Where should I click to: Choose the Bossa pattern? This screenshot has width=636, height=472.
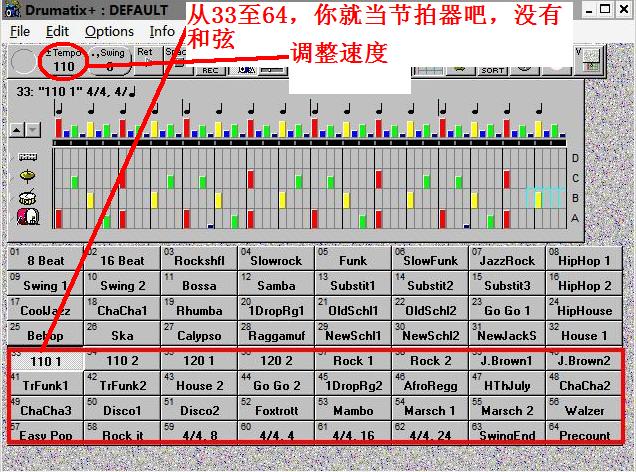tap(199, 283)
